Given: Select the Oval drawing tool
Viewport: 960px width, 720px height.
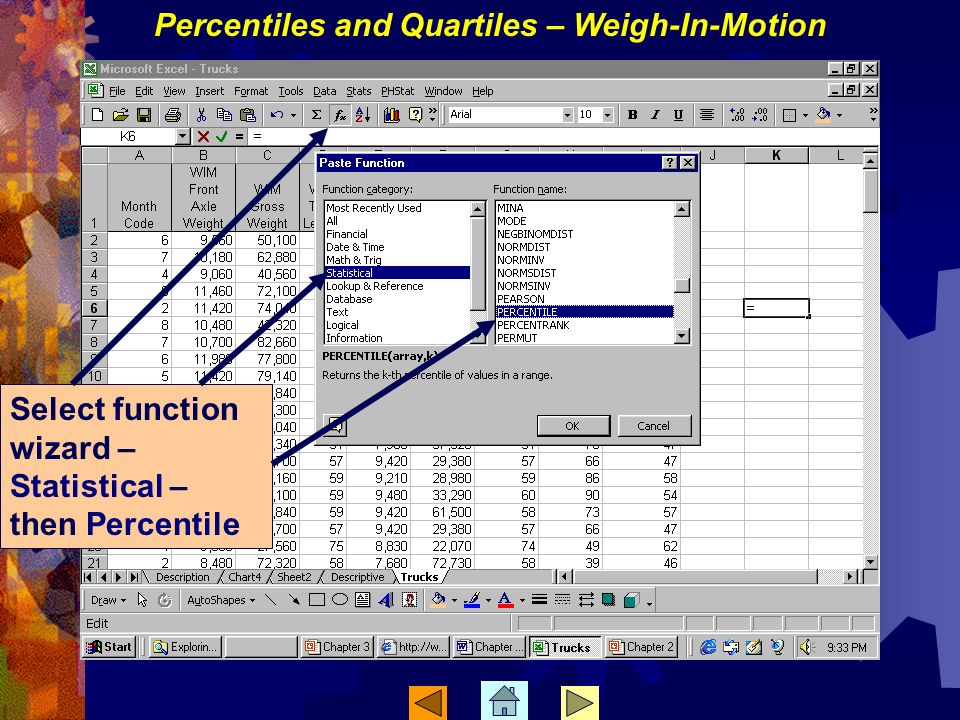Looking at the screenshot, I should point(340,600).
